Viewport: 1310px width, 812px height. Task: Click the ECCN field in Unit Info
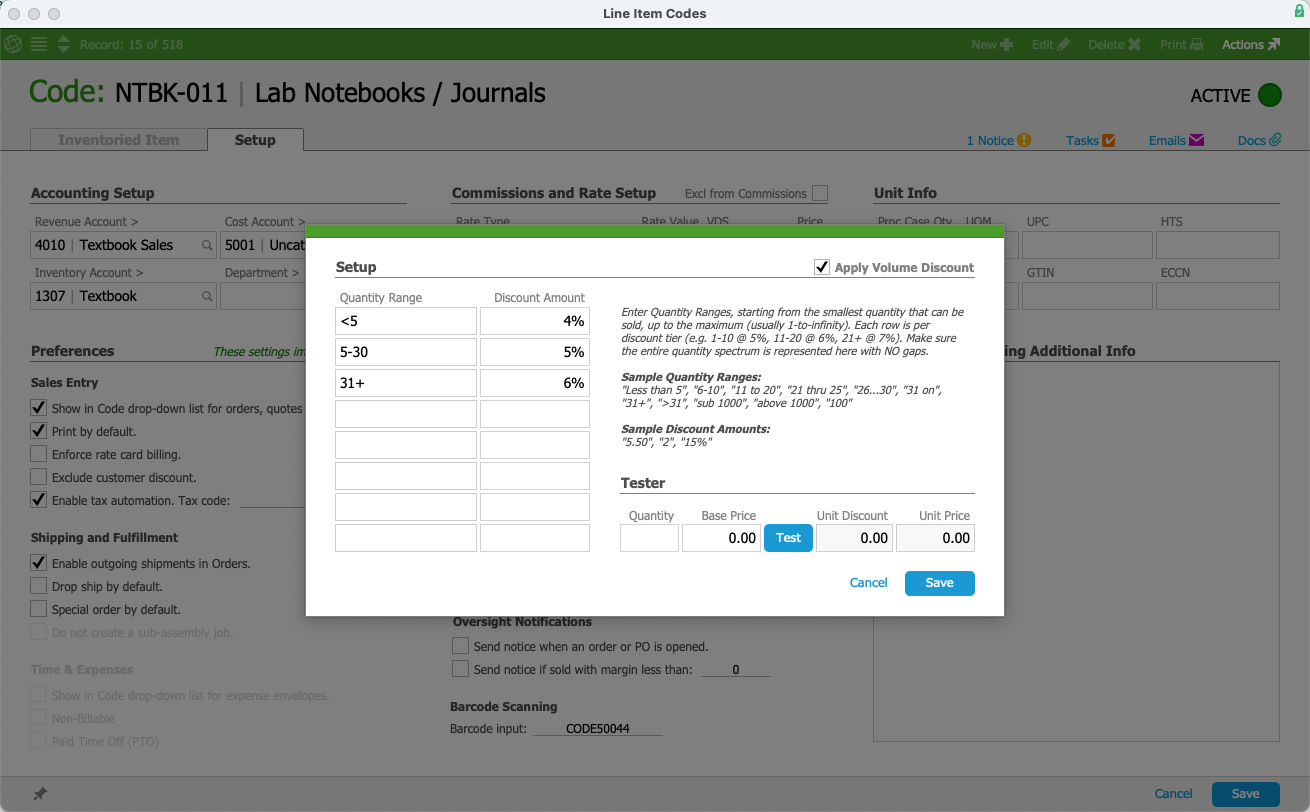click(x=1218, y=296)
